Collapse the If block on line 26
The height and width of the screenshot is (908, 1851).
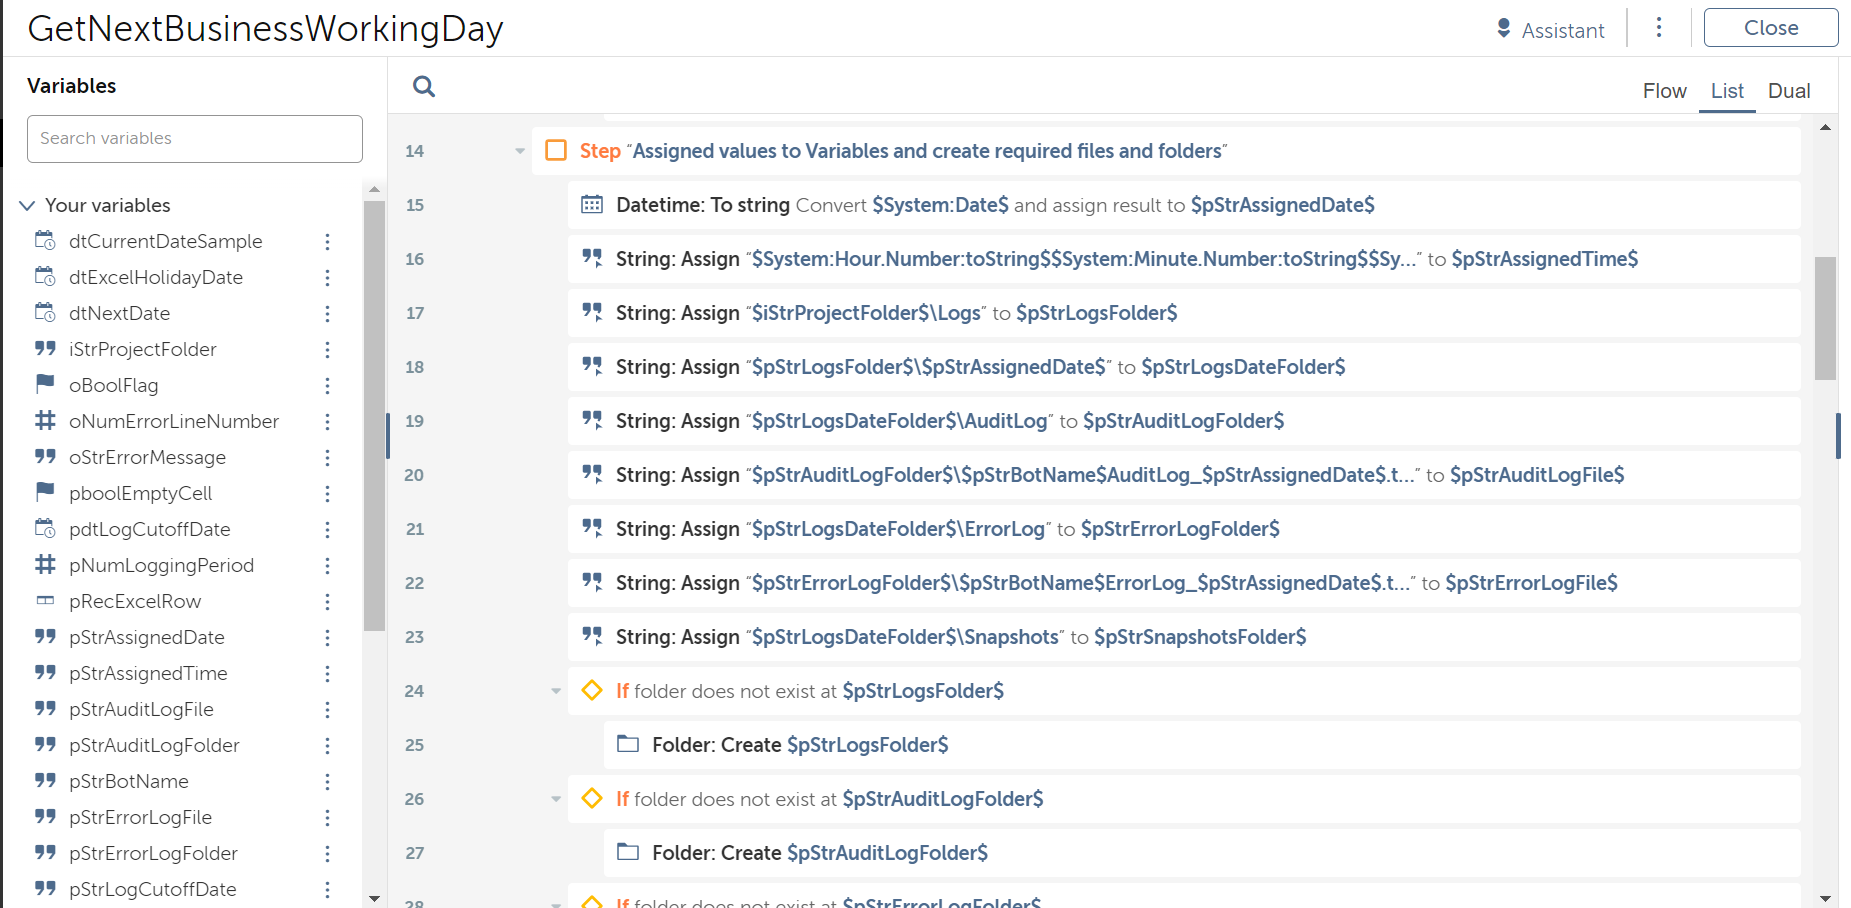pos(556,799)
